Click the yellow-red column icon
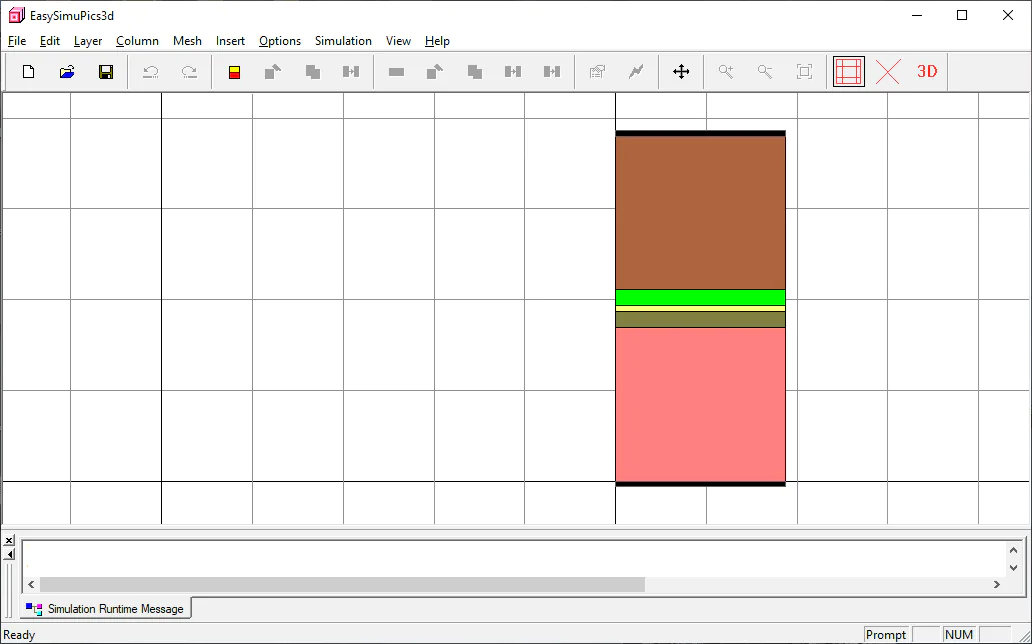The height and width of the screenshot is (644, 1032). pos(234,72)
